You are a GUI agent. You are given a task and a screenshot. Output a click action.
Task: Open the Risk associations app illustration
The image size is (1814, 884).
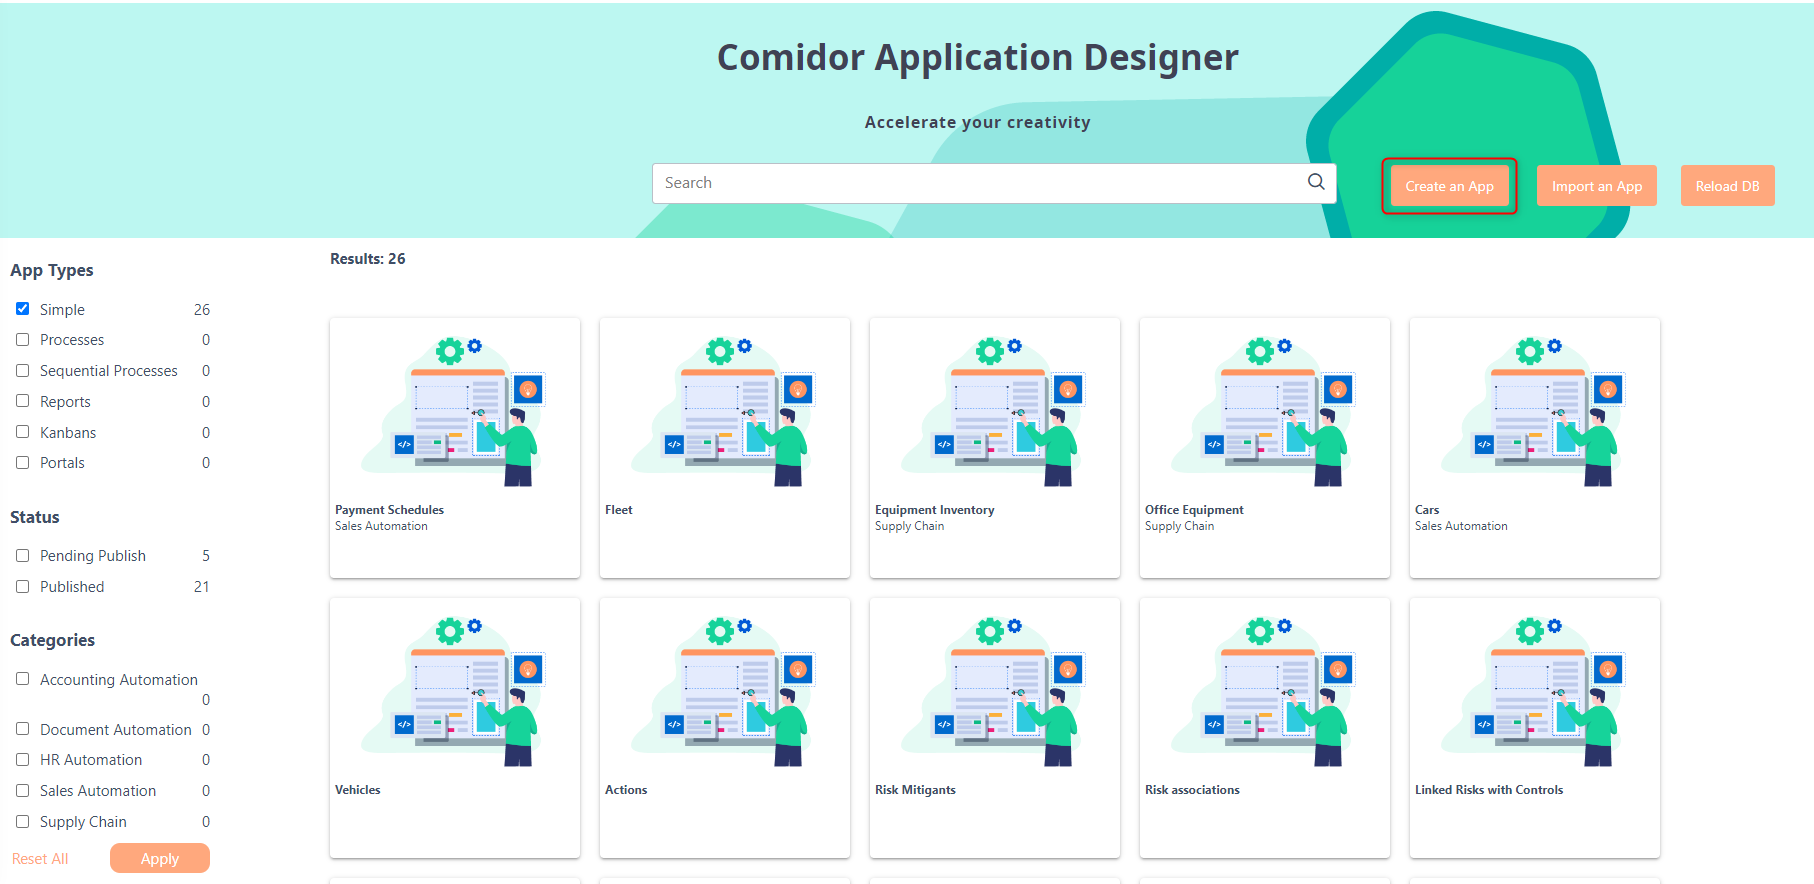(1265, 693)
